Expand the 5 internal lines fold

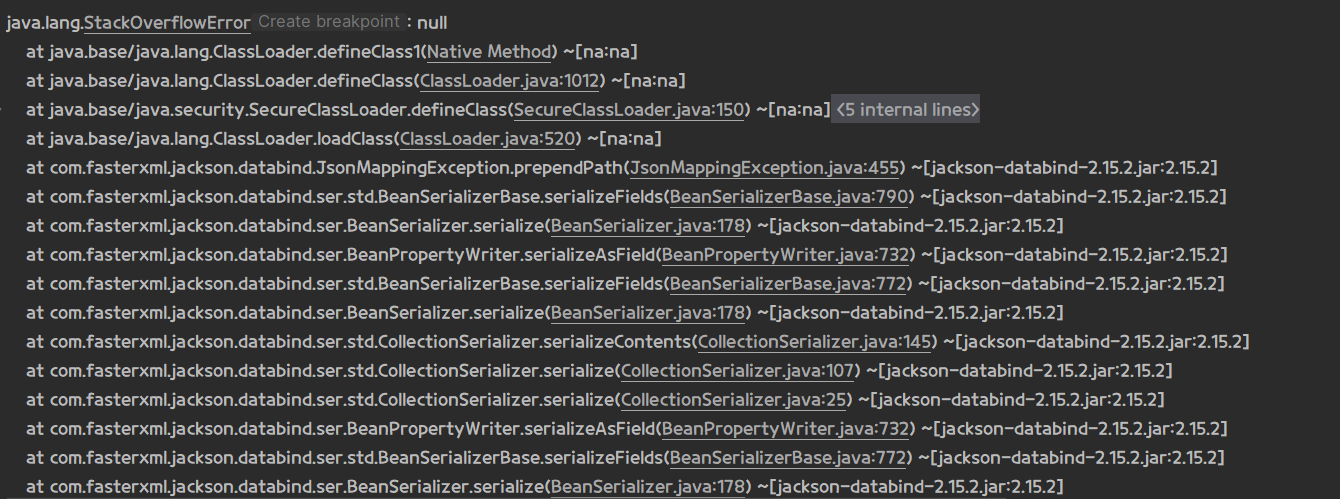(907, 109)
